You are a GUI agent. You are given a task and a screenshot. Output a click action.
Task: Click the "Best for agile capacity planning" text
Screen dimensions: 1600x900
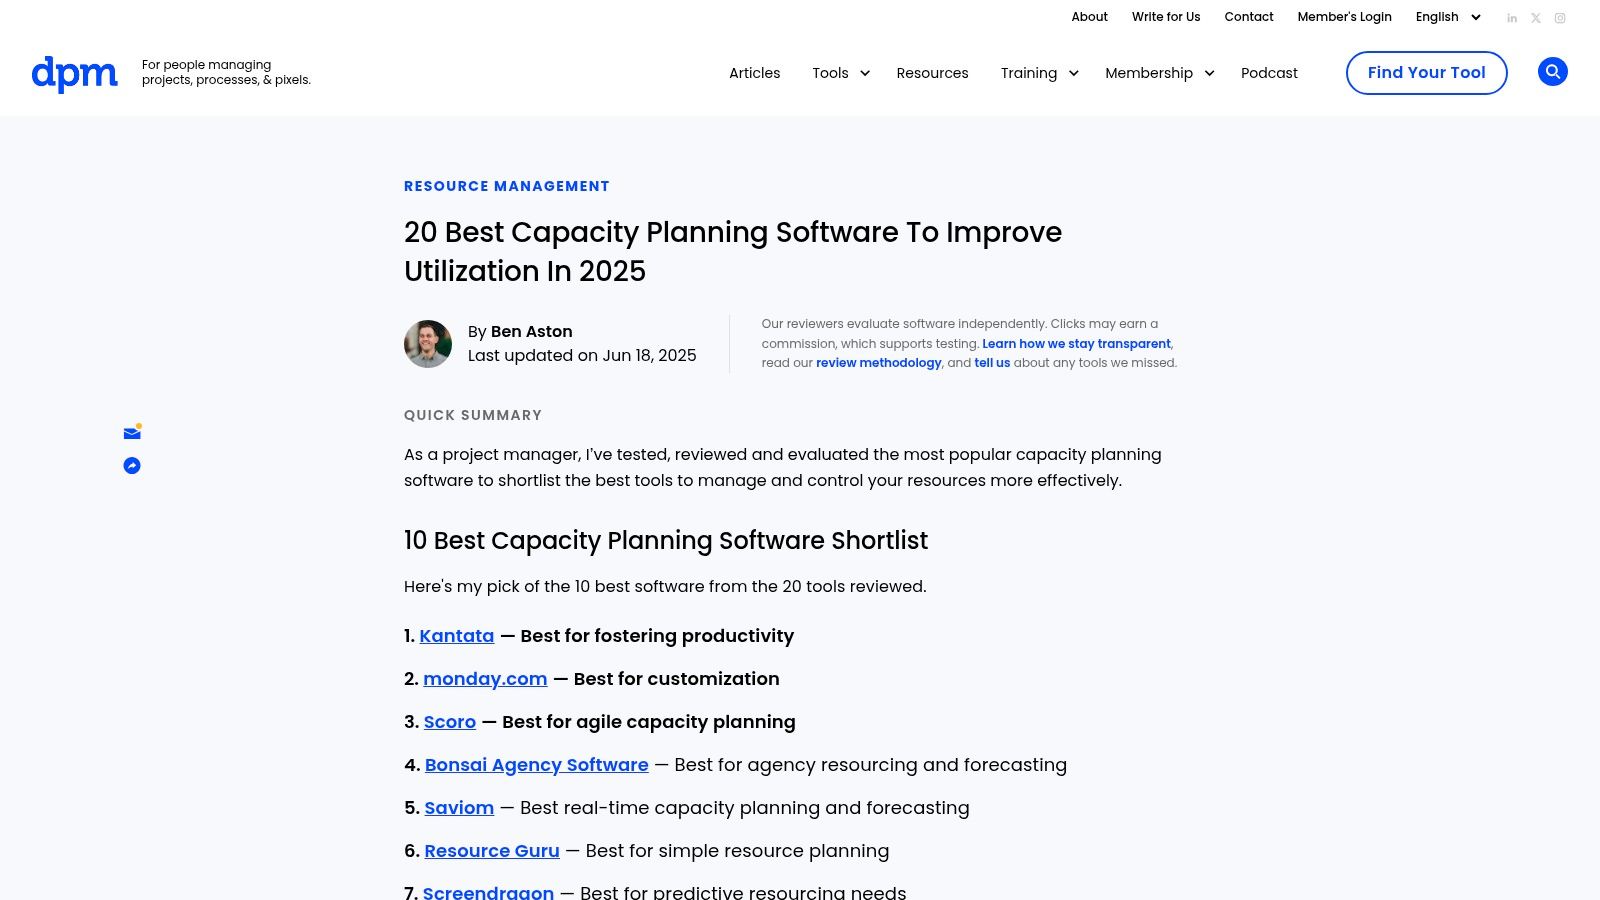[x=649, y=722]
